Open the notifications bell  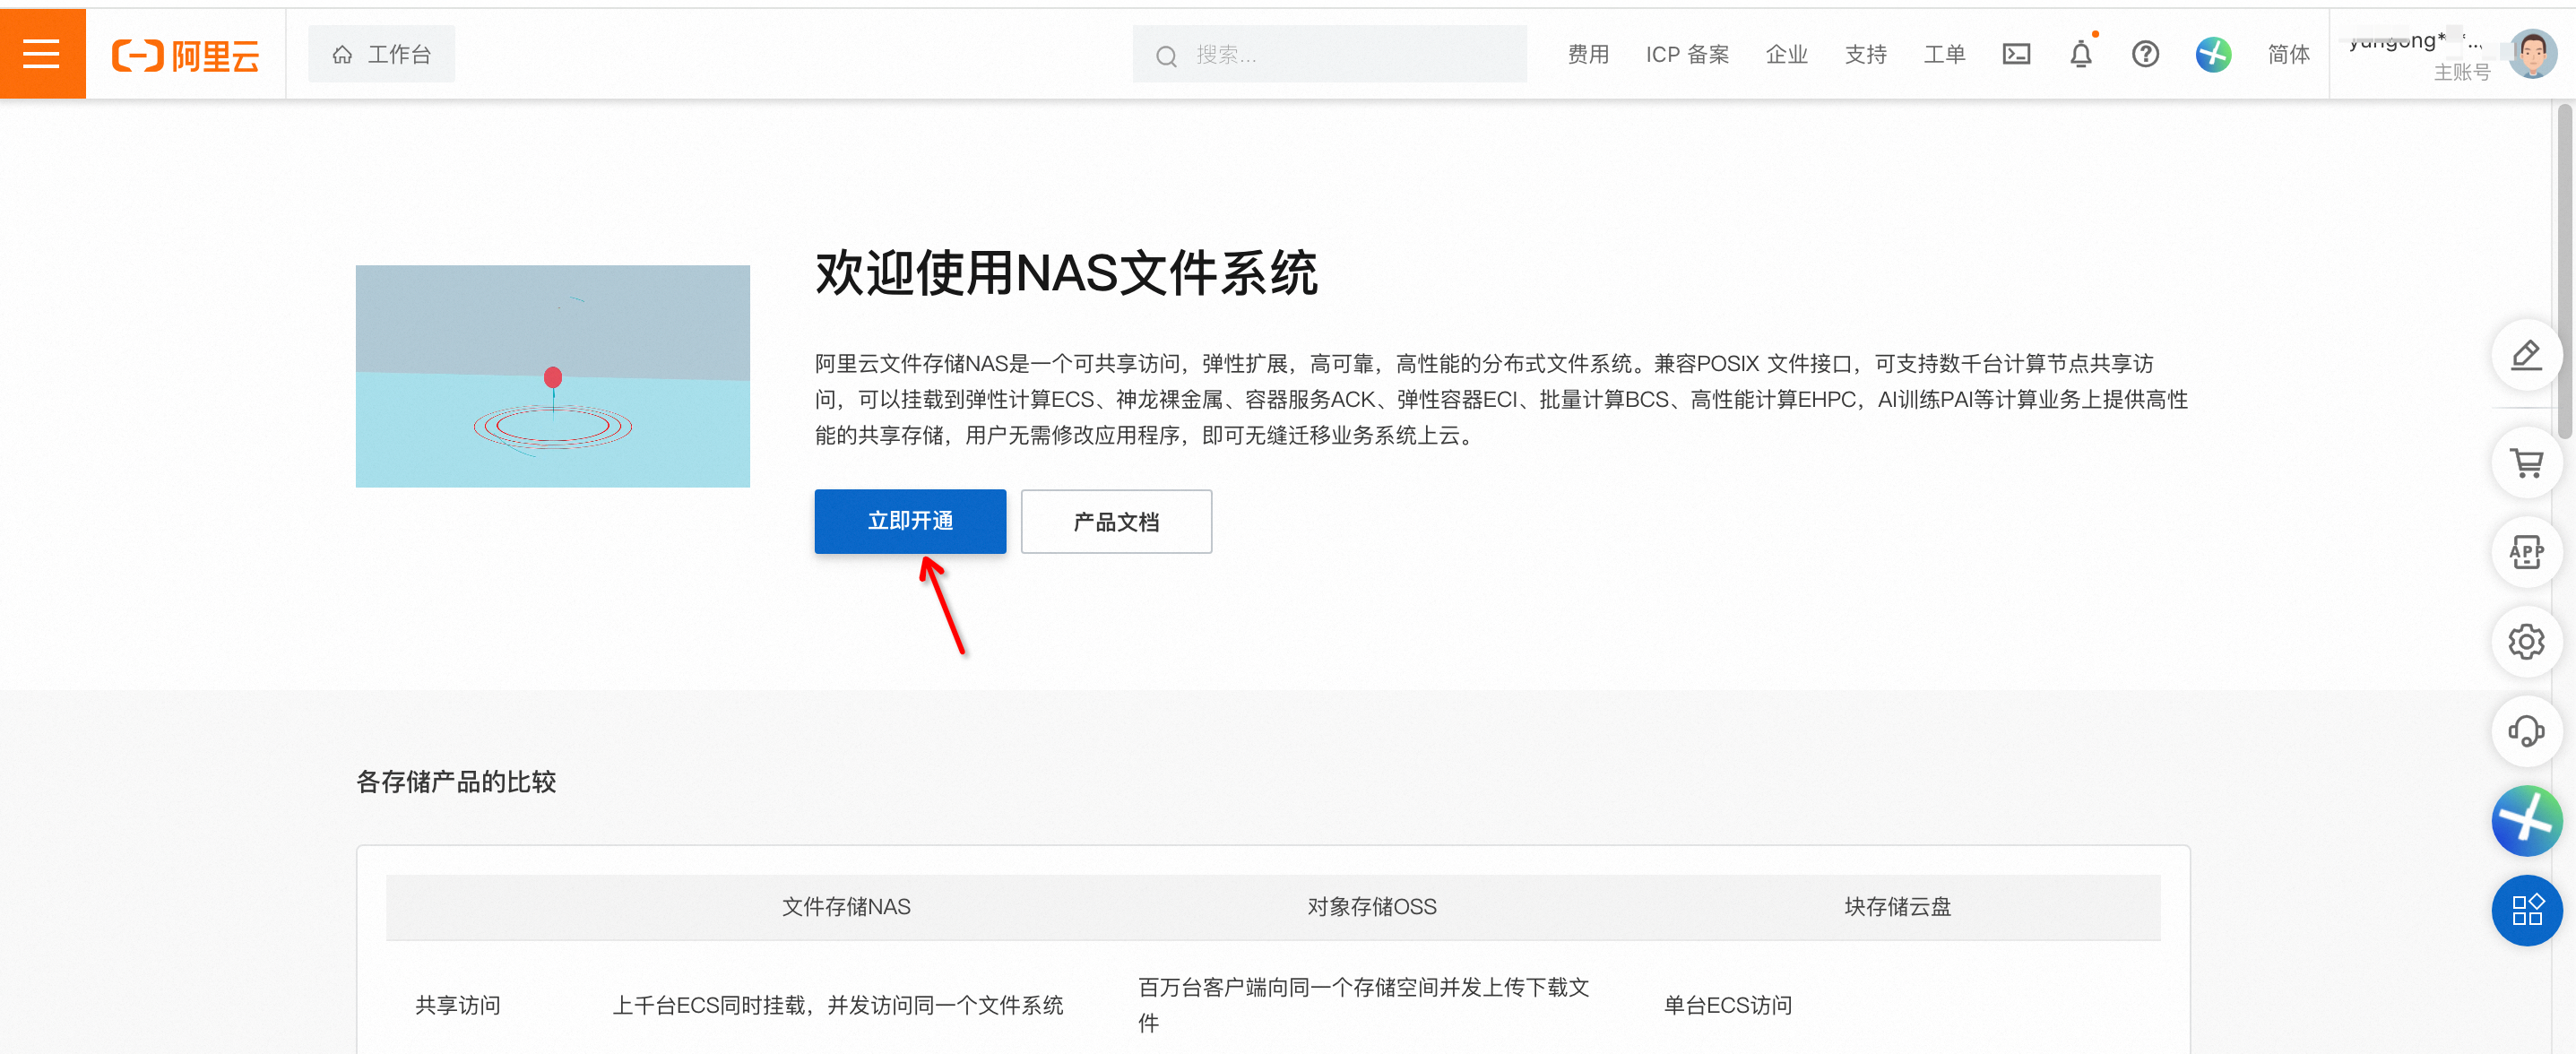2080,54
